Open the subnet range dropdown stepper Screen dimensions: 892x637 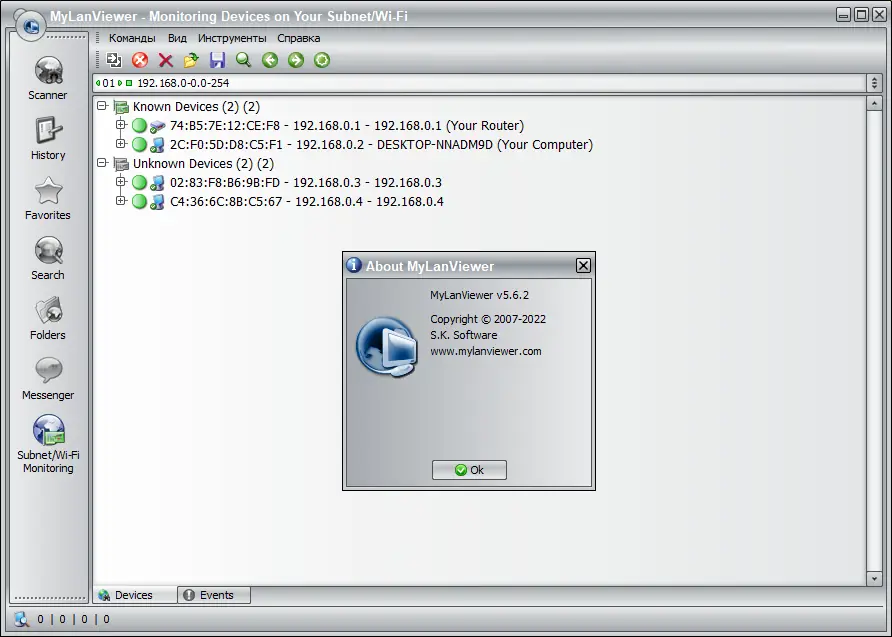pos(874,83)
